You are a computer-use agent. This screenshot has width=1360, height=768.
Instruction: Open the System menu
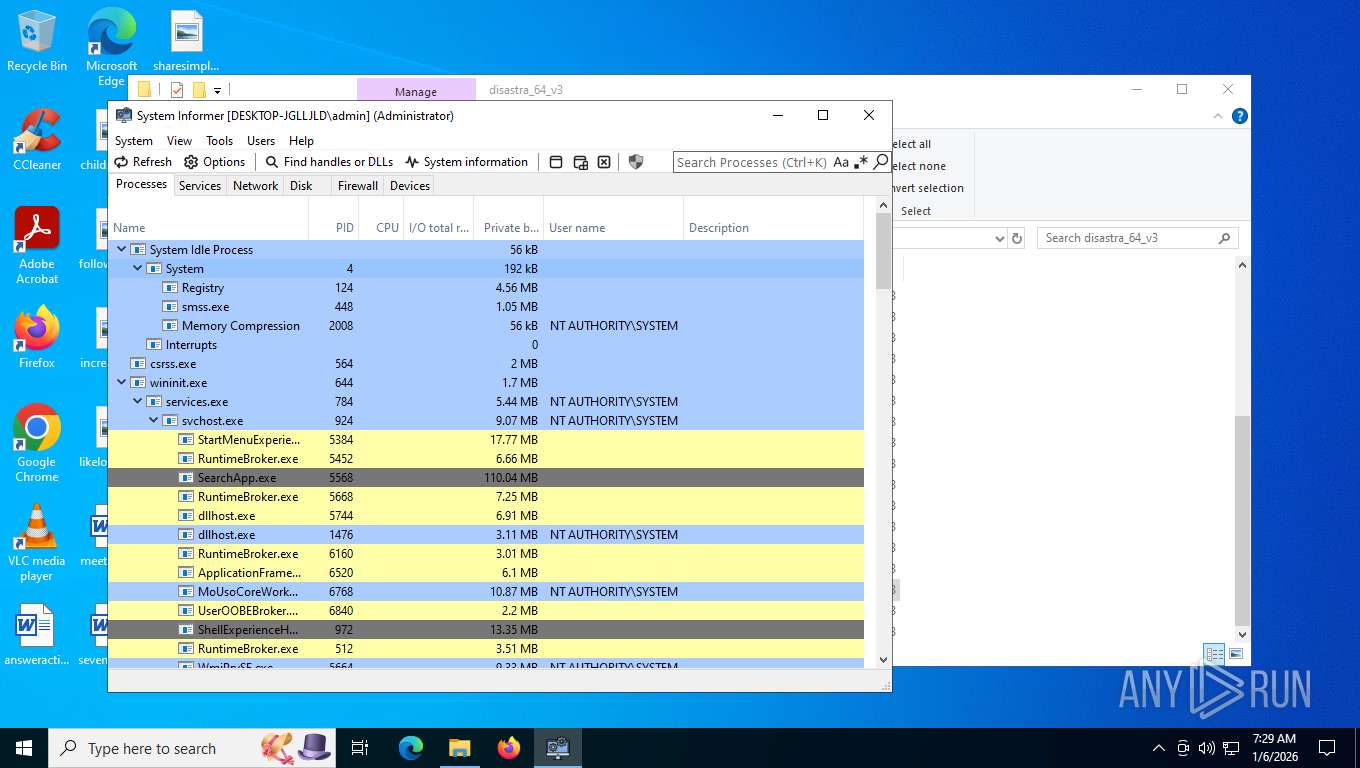(134, 141)
